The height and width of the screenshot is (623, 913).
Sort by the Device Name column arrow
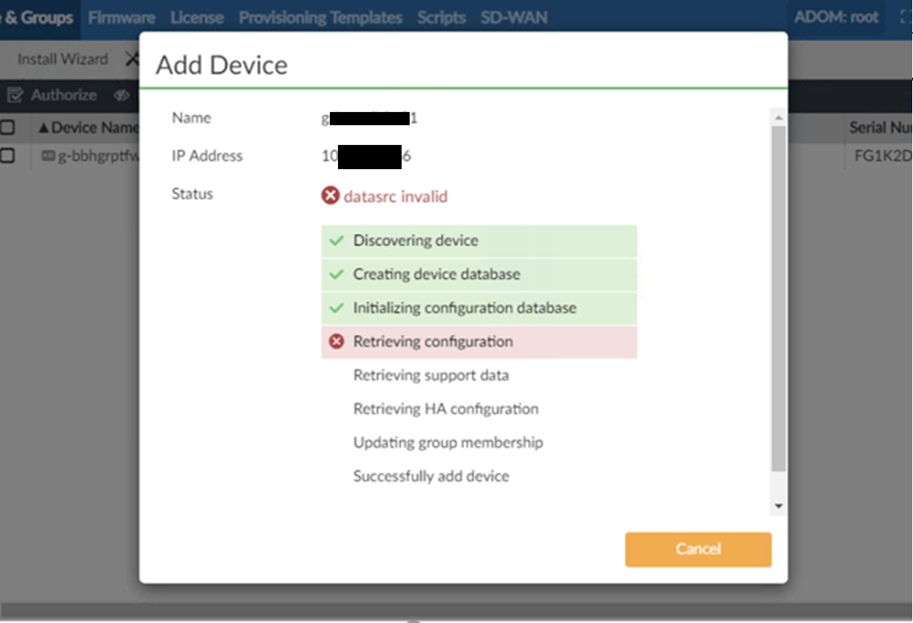pyautogui.click(x=43, y=127)
